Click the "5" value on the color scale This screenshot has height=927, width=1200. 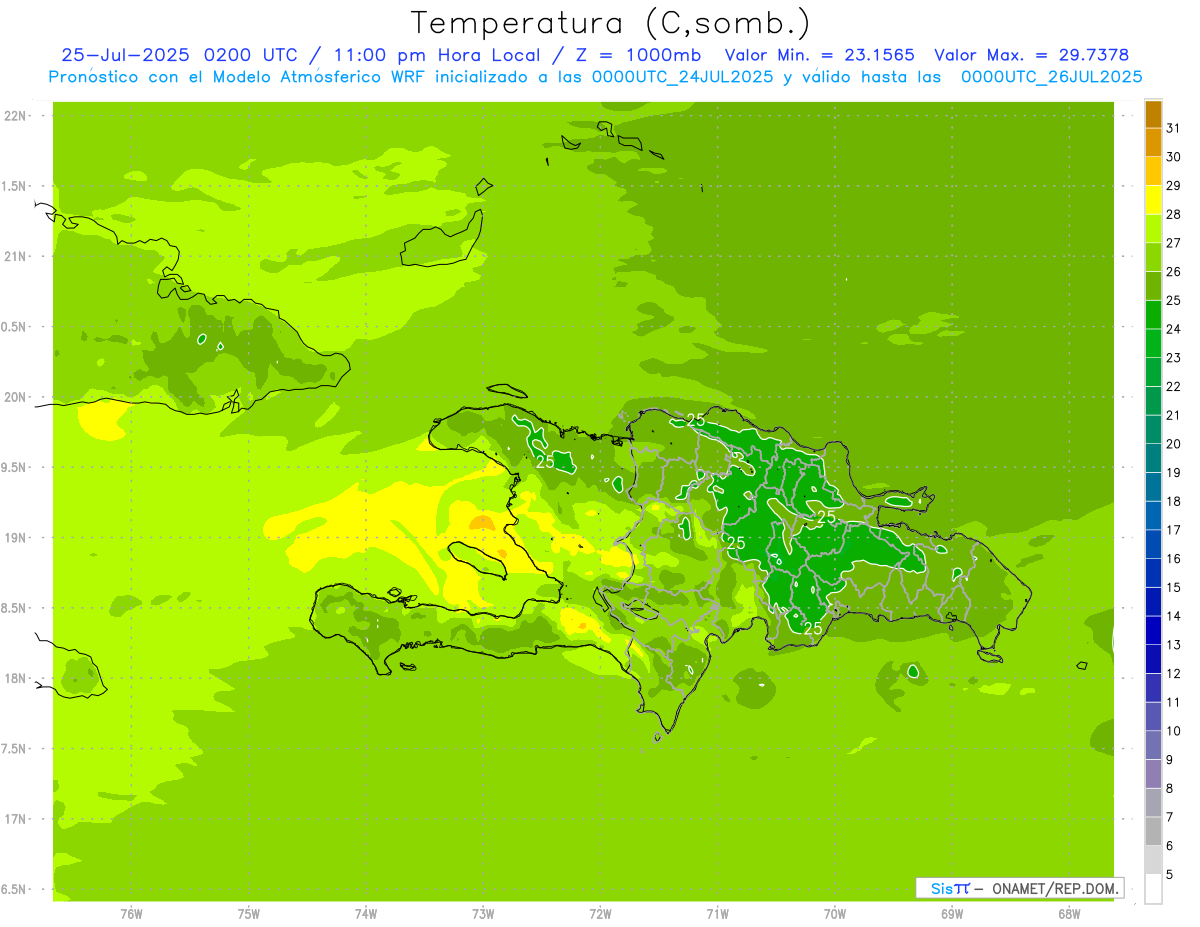pyautogui.click(x=1170, y=875)
